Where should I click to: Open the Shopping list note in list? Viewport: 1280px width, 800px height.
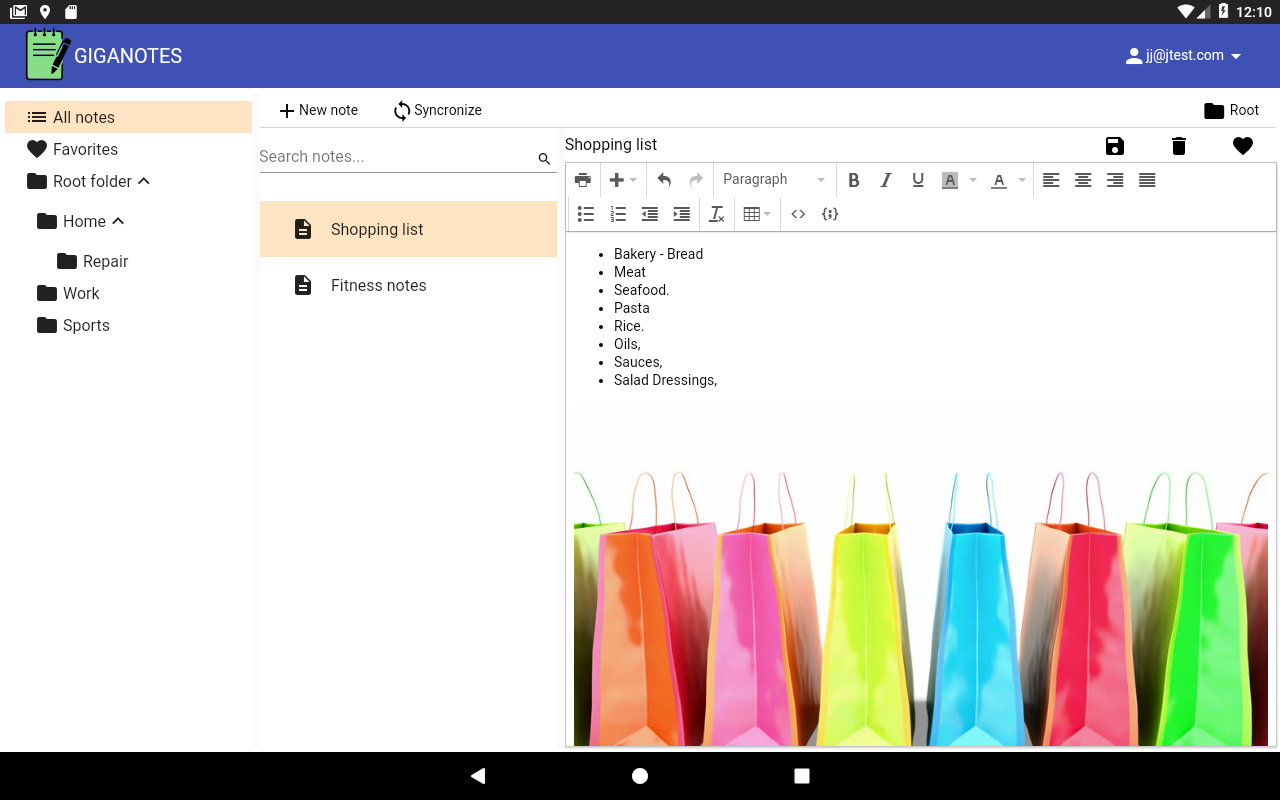(x=408, y=229)
